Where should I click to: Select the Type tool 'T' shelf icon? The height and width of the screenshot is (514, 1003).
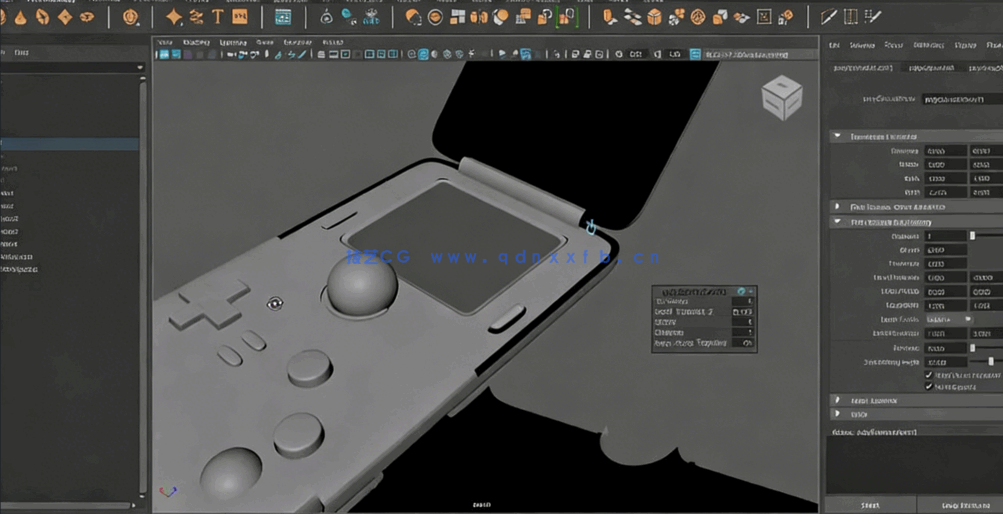[217, 17]
